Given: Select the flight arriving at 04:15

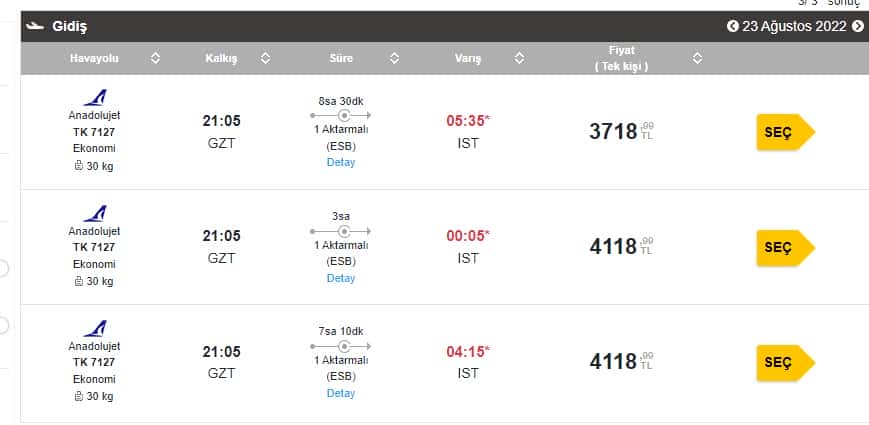Looking at the screenshot, I should [x=785, y=362].
